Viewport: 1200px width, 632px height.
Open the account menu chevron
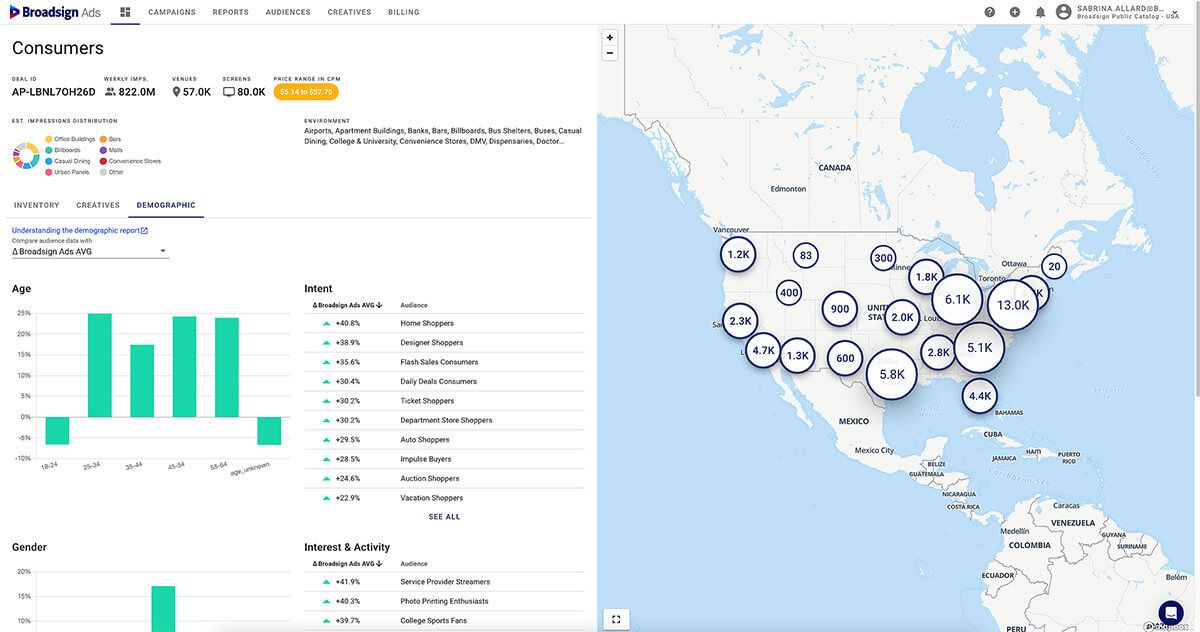[x=1175, y=12]
